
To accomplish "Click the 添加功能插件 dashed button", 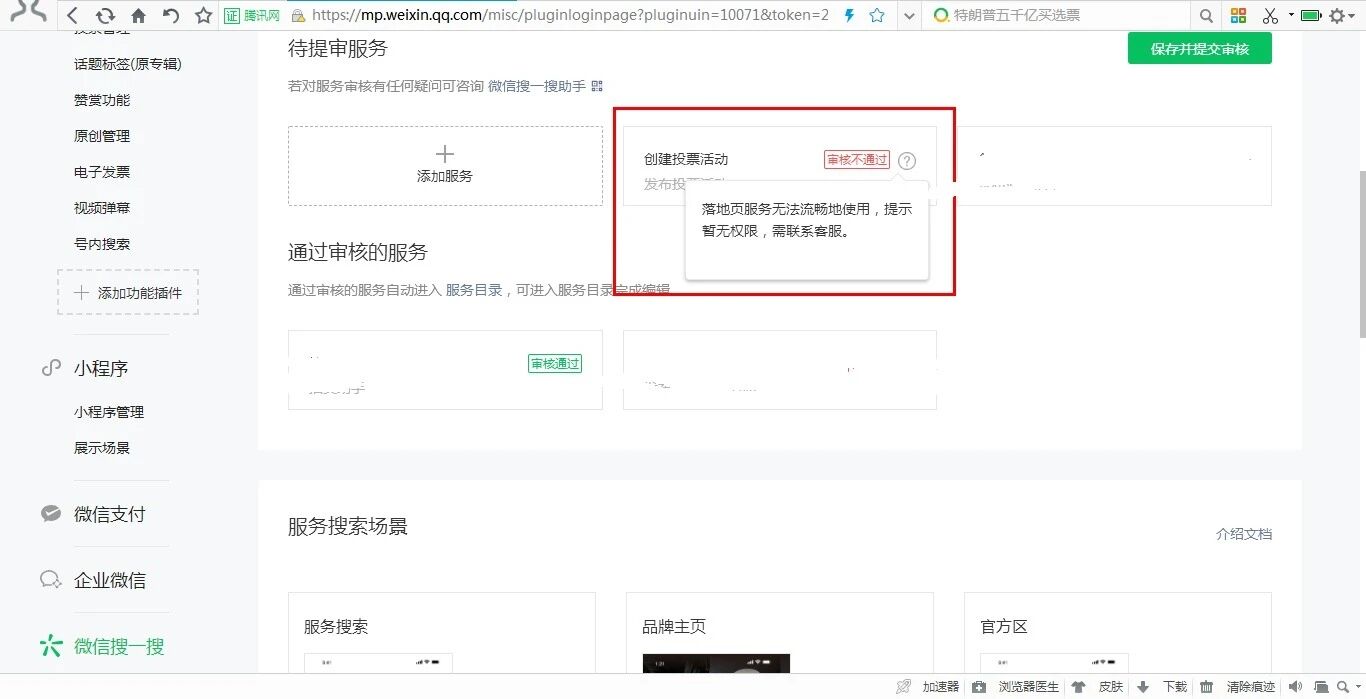I will click(x=128, y=292).
